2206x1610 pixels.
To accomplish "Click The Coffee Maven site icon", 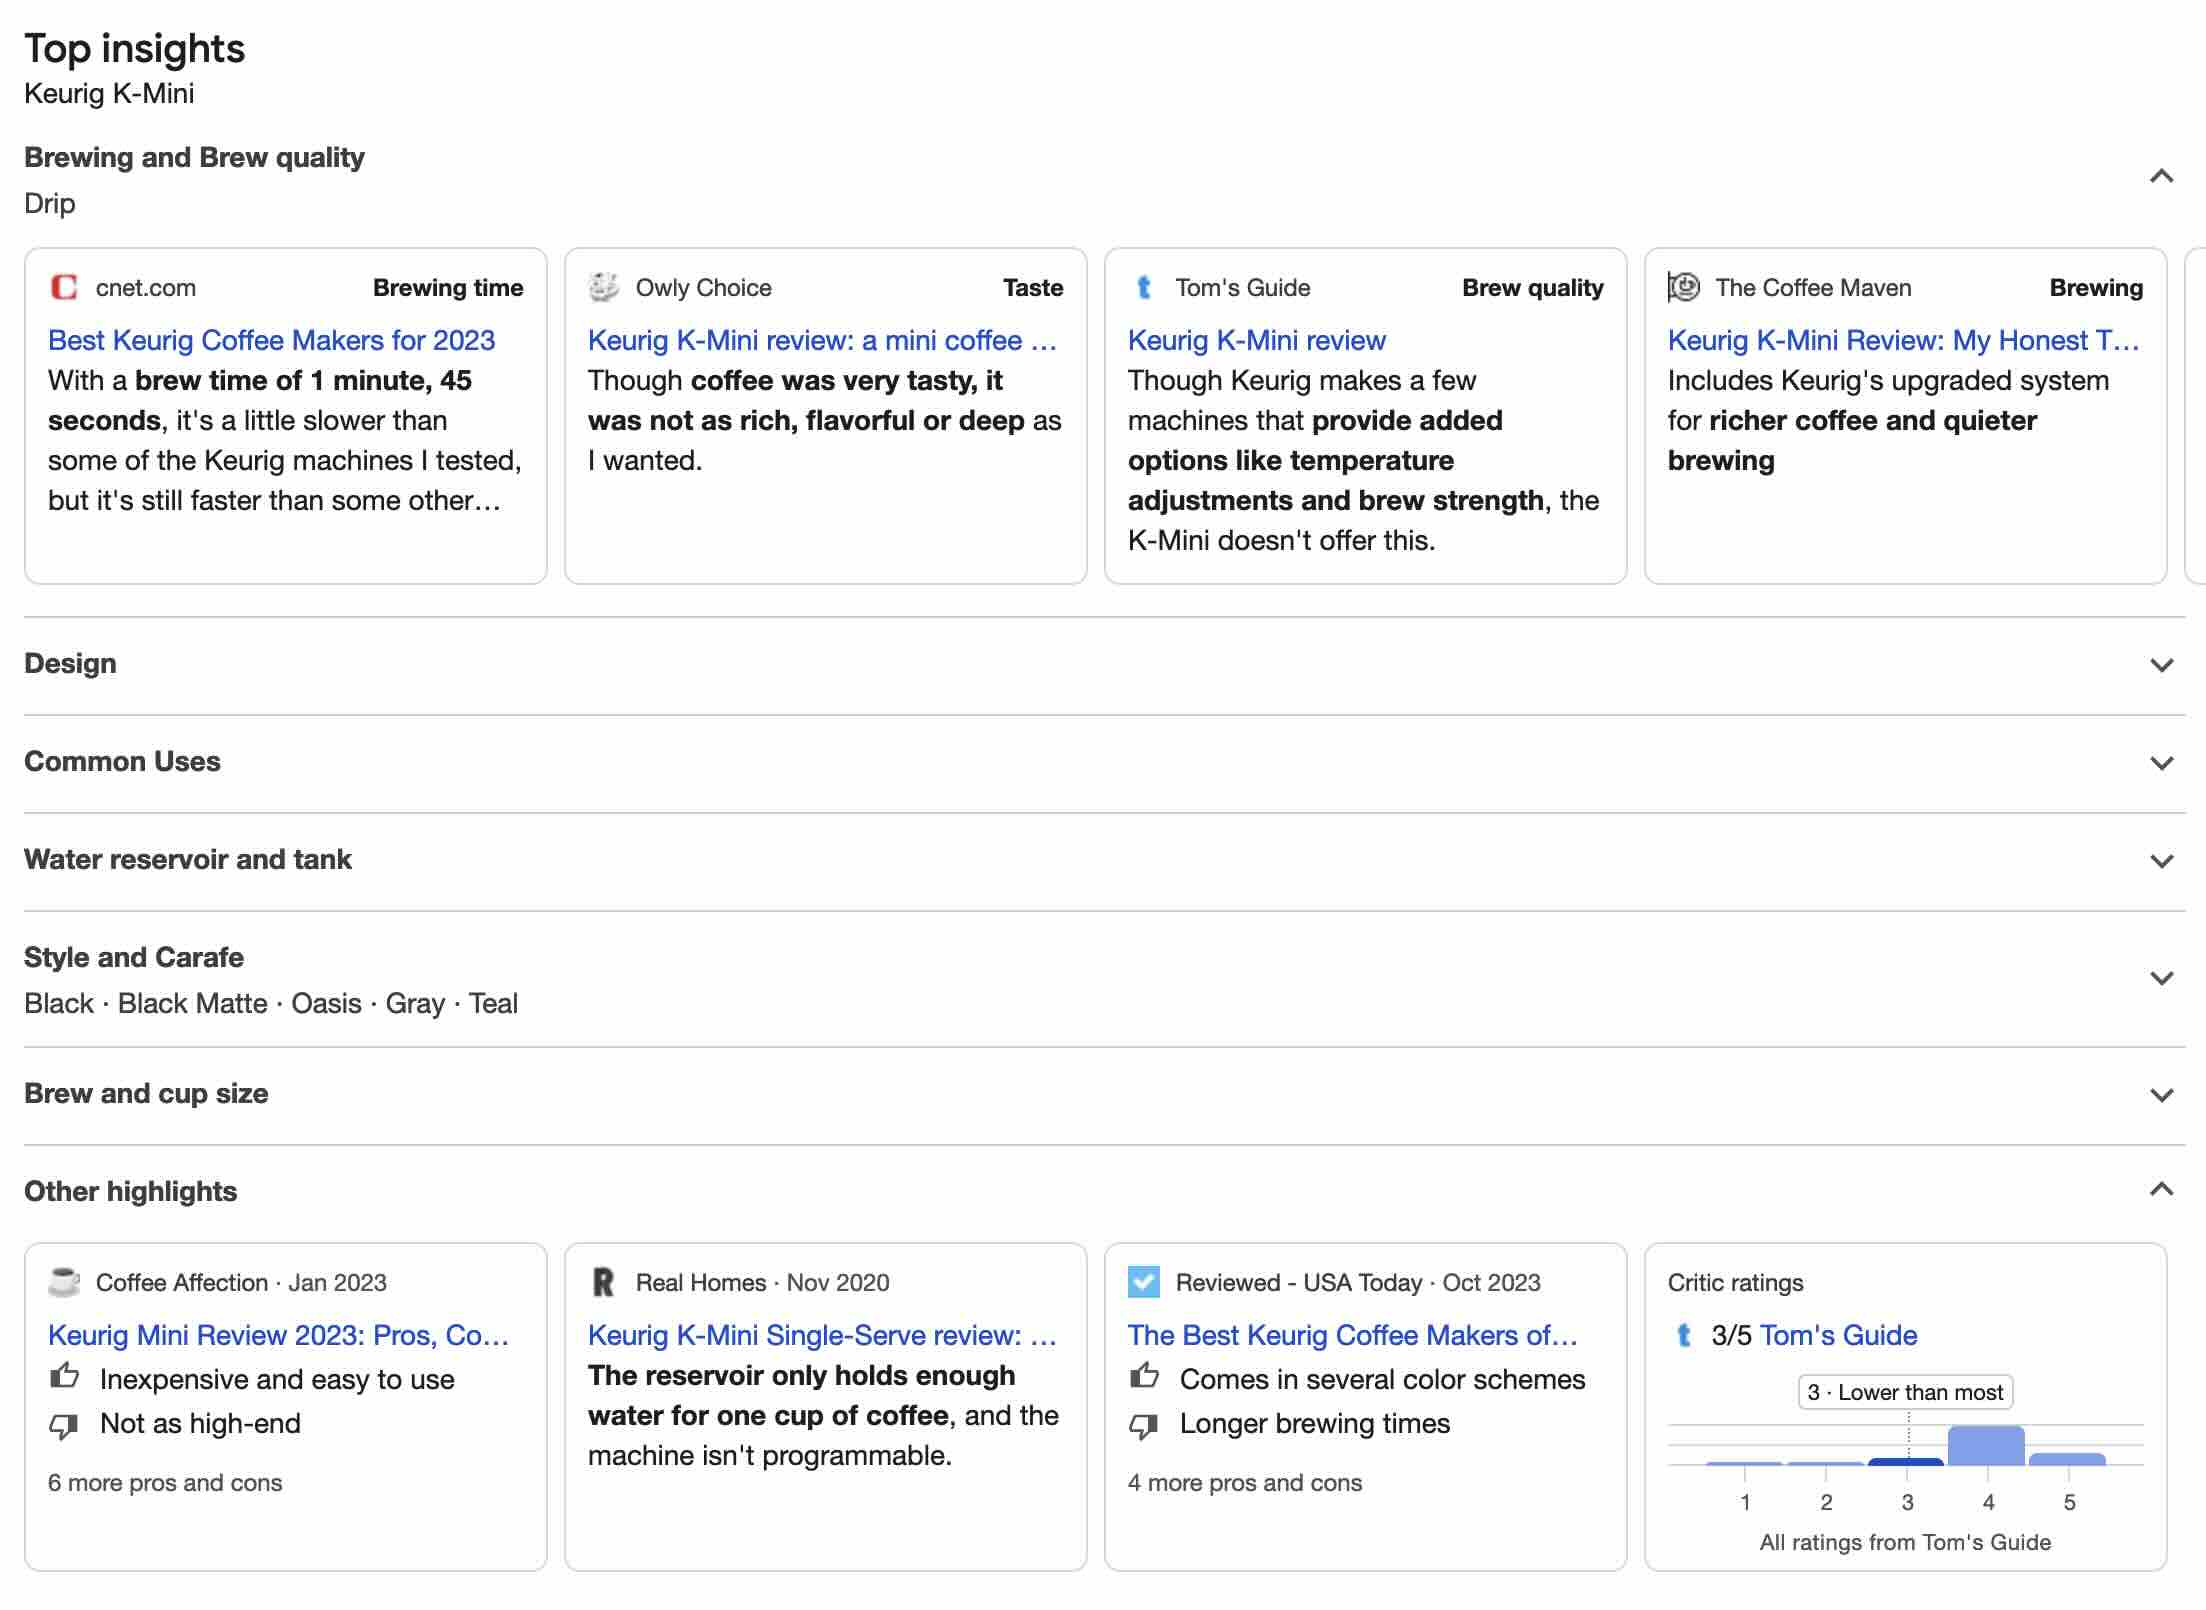I will (x=1684, y=287).
